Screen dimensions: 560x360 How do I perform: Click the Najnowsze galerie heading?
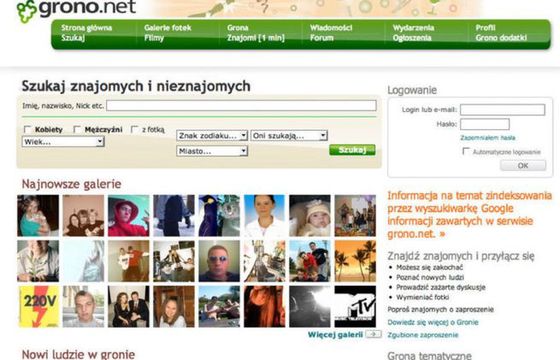71,184
